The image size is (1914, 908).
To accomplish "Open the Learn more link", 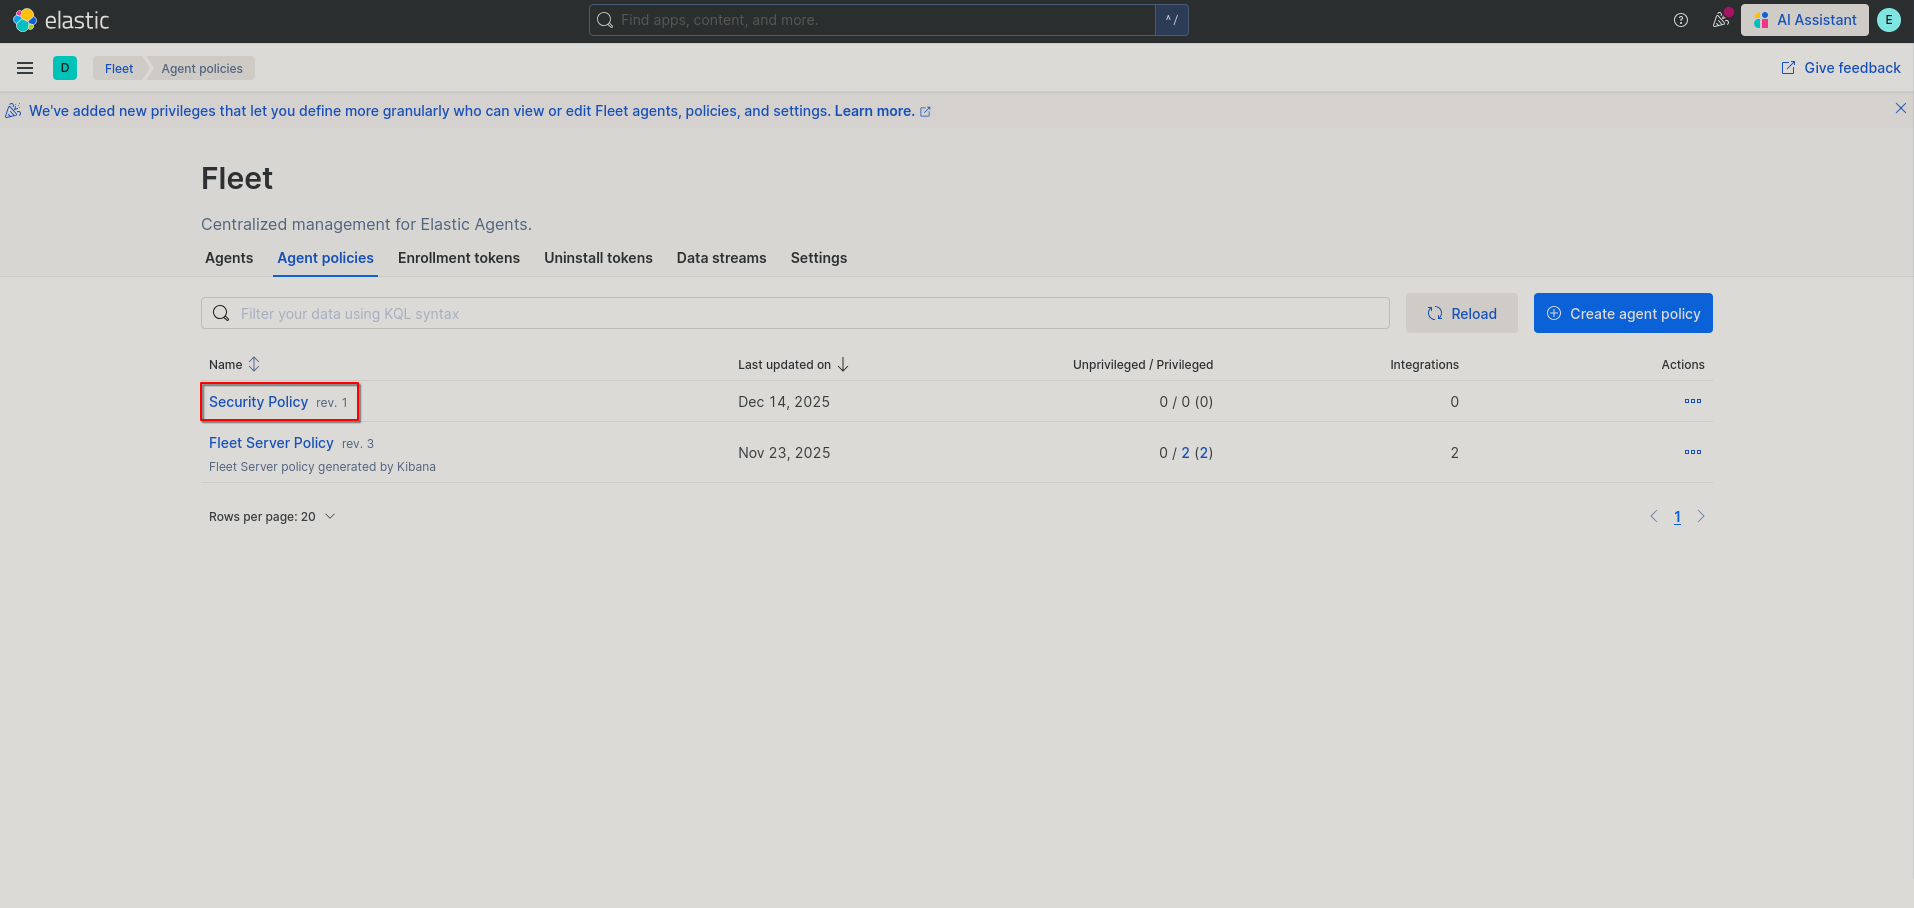I will coord(882,111).
